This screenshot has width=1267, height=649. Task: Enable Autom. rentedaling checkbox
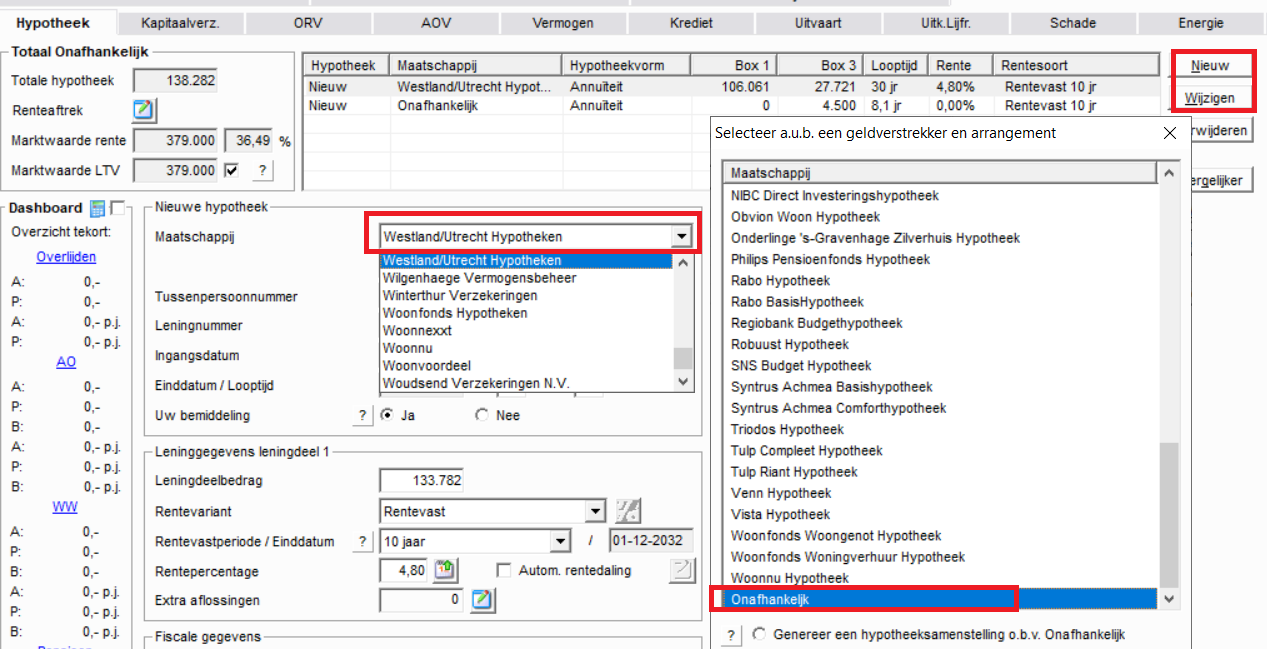click(x=504, y=570)
